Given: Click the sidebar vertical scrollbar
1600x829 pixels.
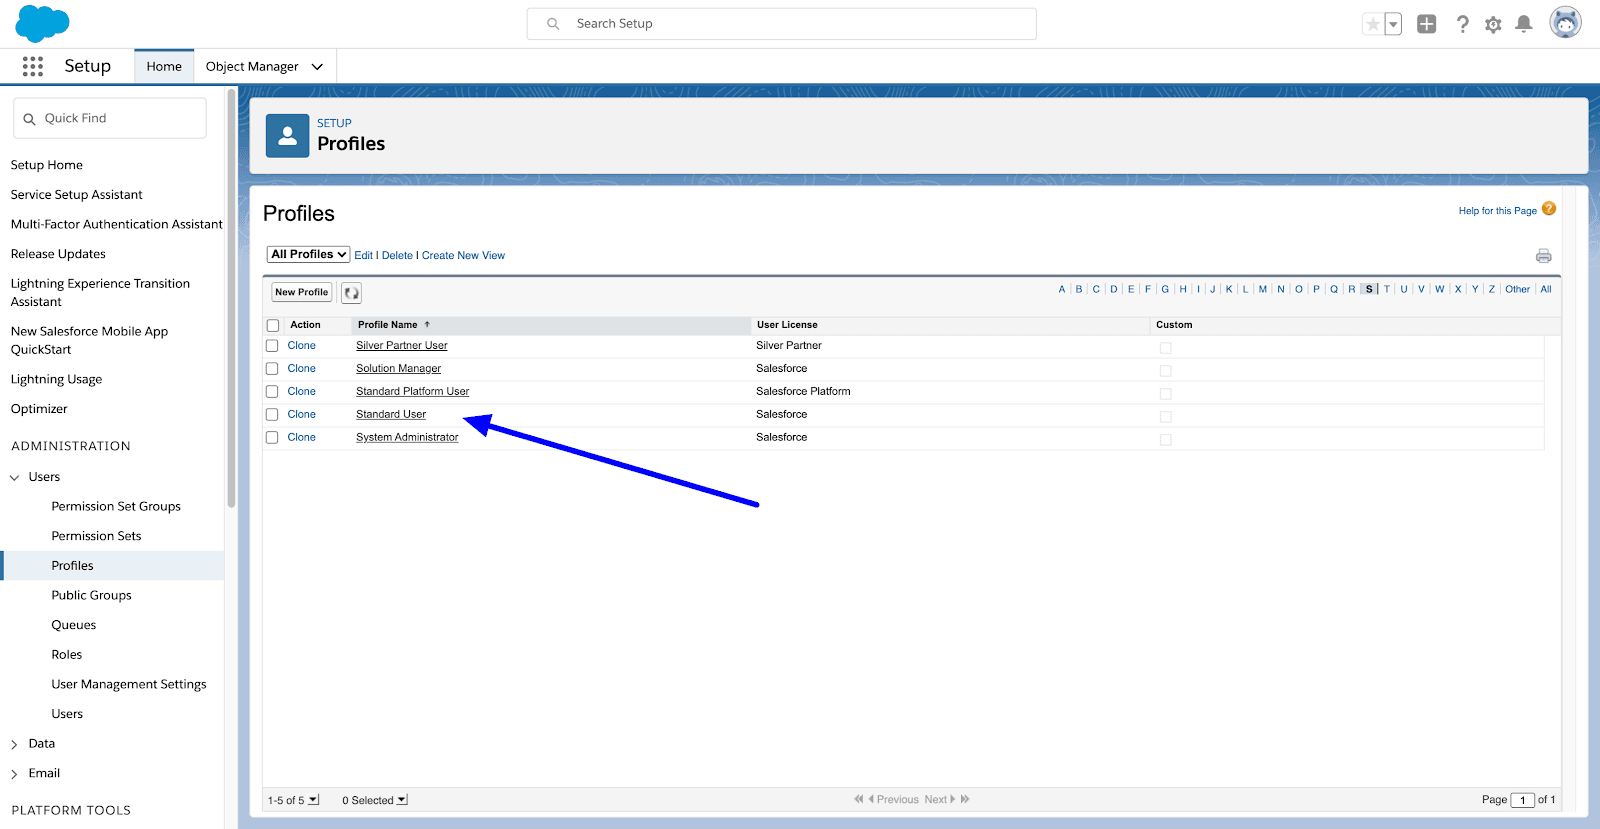Looking at the screenshot, I should pyautogui.click(x=231, y=298).
